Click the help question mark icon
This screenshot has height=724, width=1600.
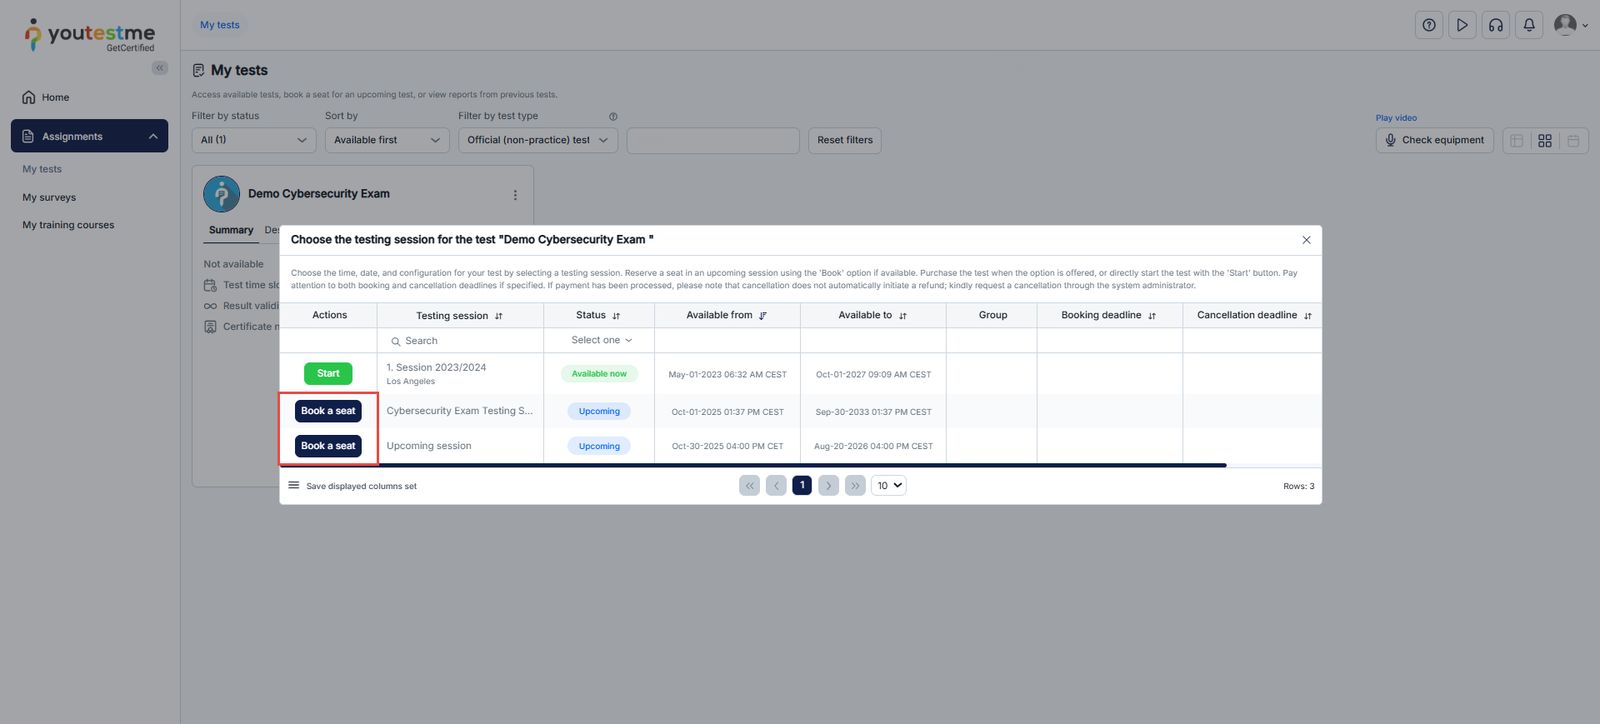point(1429,25)
